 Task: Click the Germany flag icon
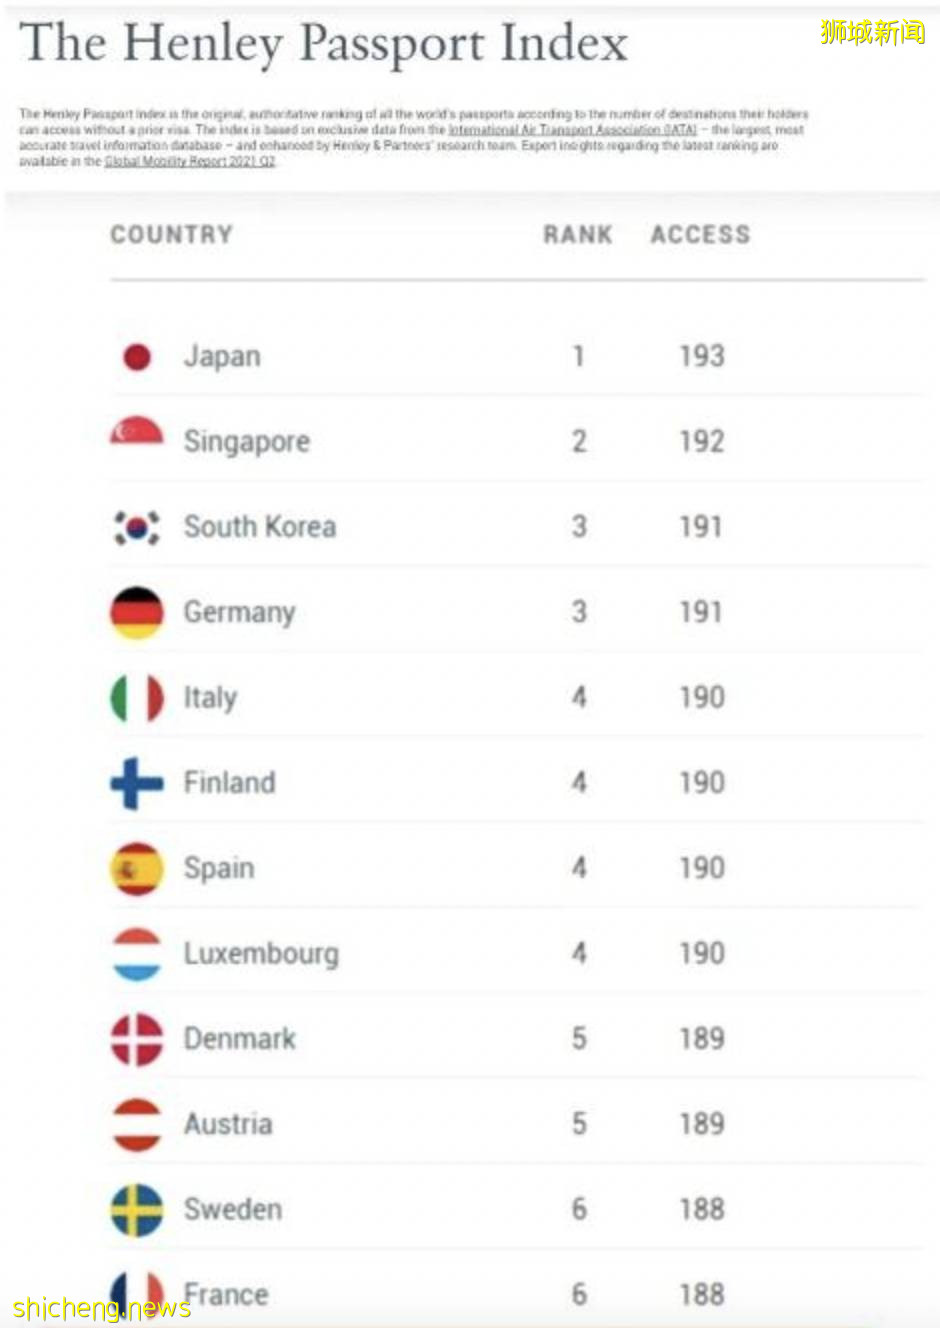coord(137,612)
